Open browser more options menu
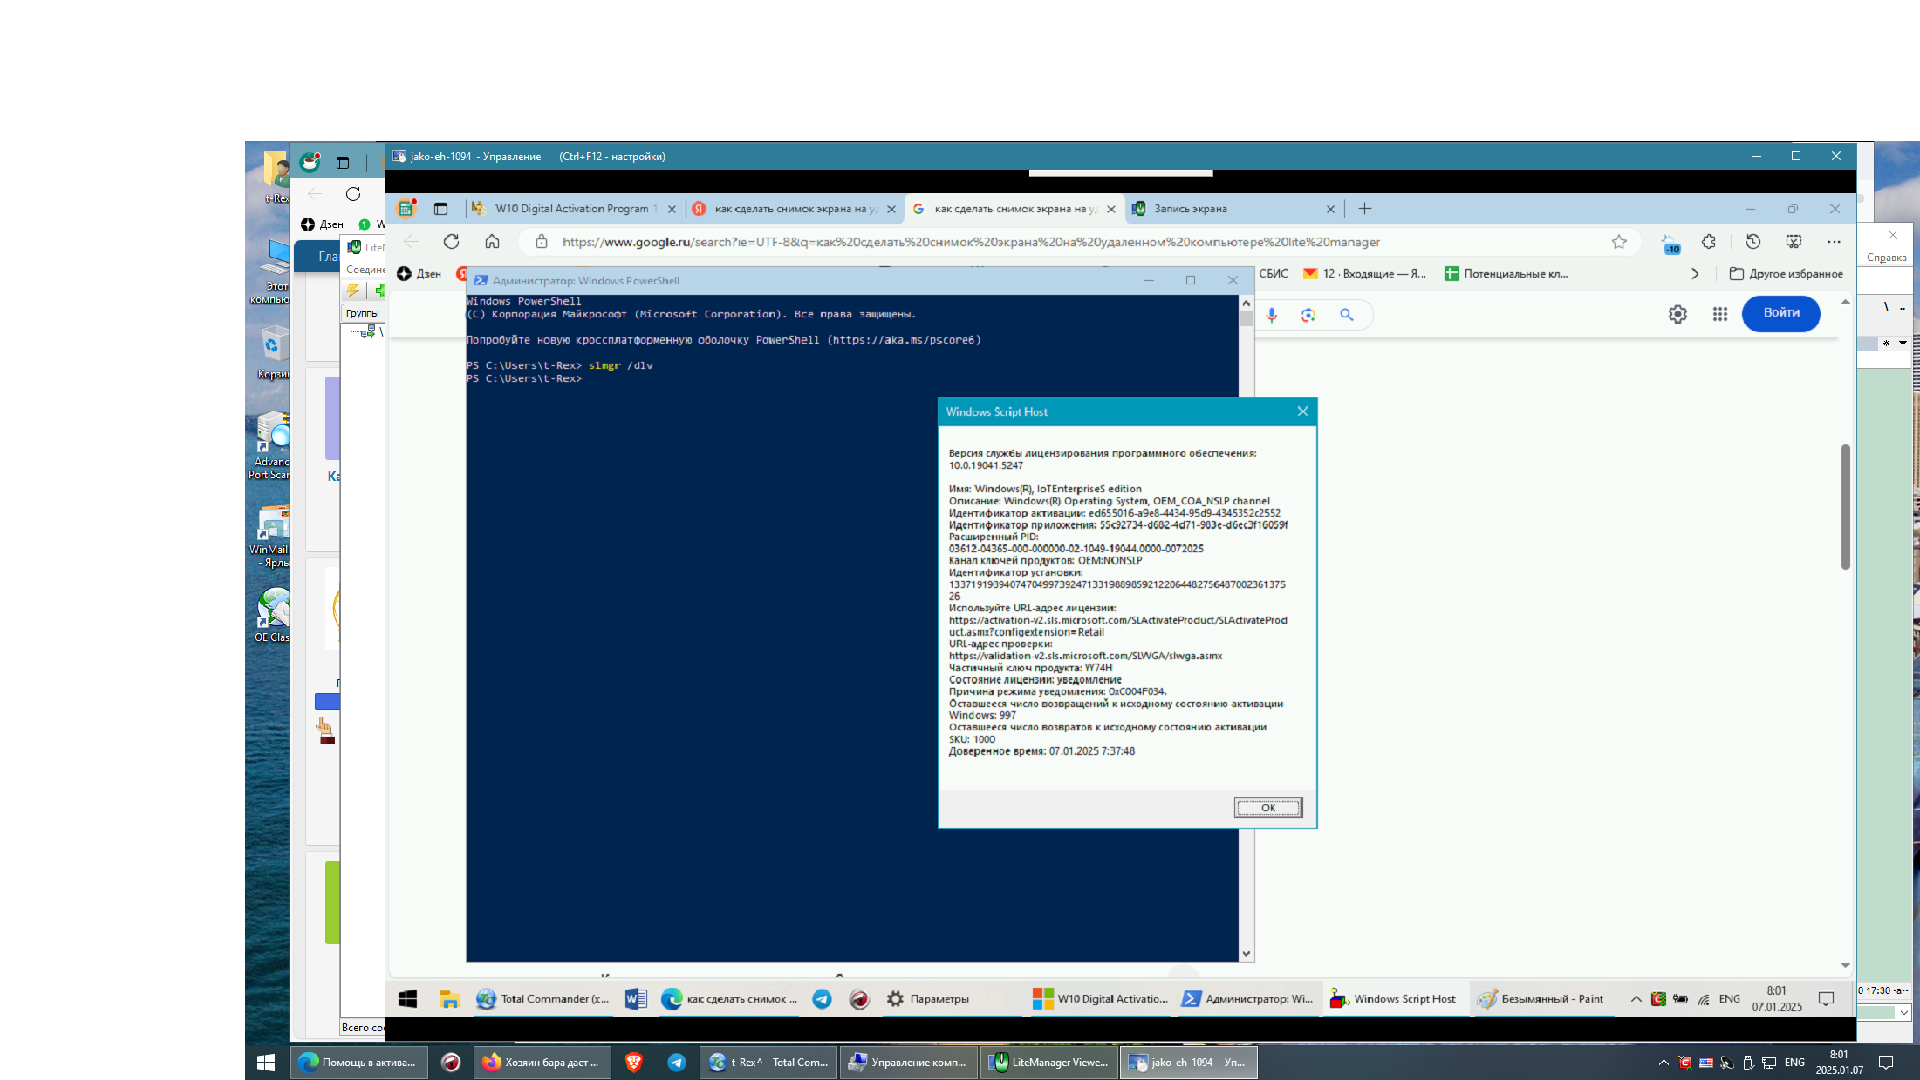 point(1834,242)
